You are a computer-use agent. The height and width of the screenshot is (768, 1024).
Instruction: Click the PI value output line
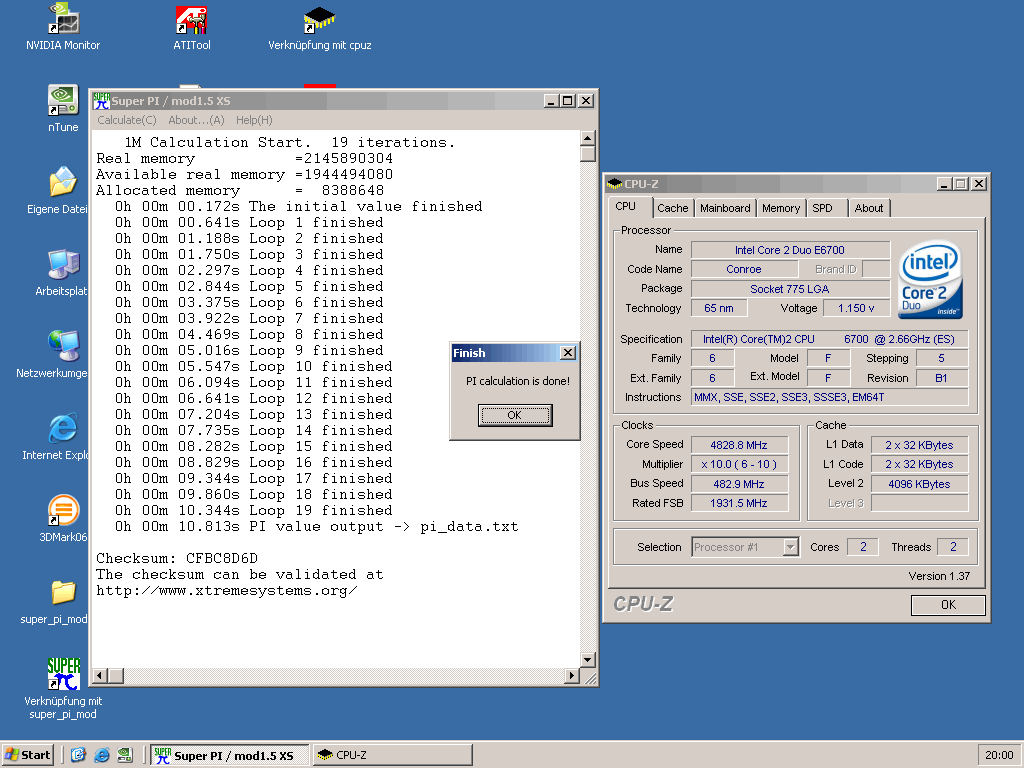point(317,526)
